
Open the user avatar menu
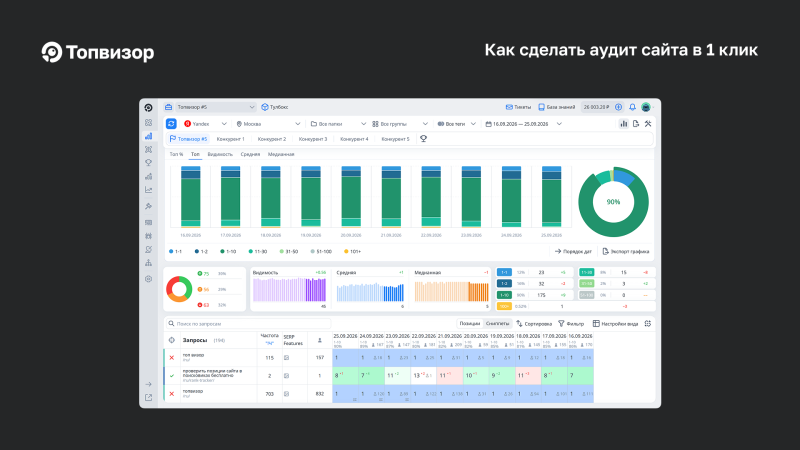click(646, 107)
